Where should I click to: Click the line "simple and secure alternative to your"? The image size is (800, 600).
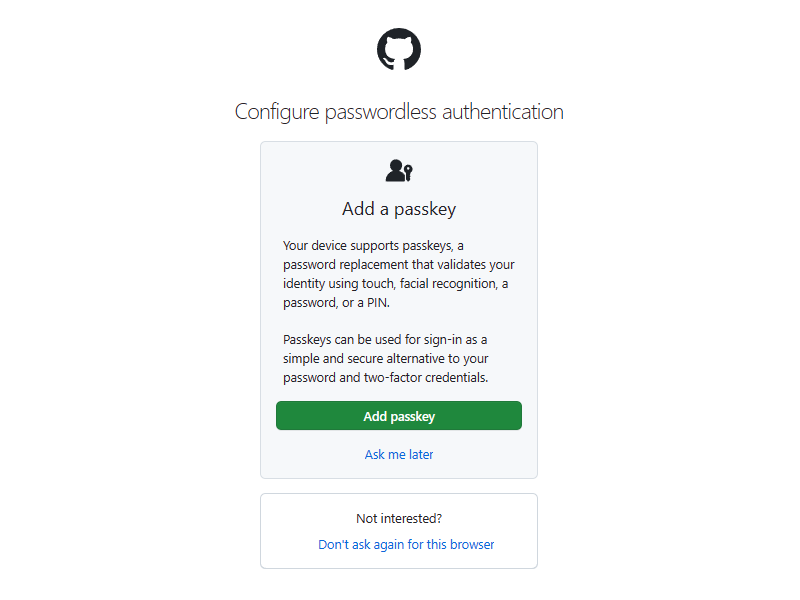(x=385, y=358)
